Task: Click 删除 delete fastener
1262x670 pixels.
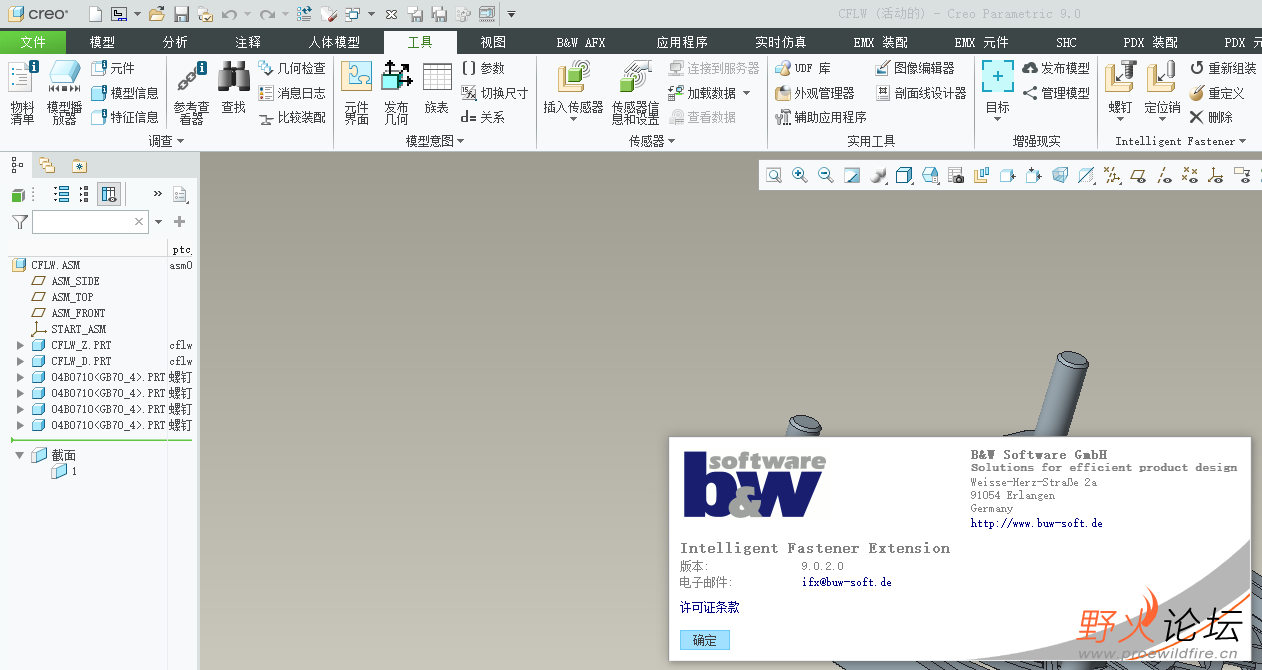Action: tap(1211, 117)
